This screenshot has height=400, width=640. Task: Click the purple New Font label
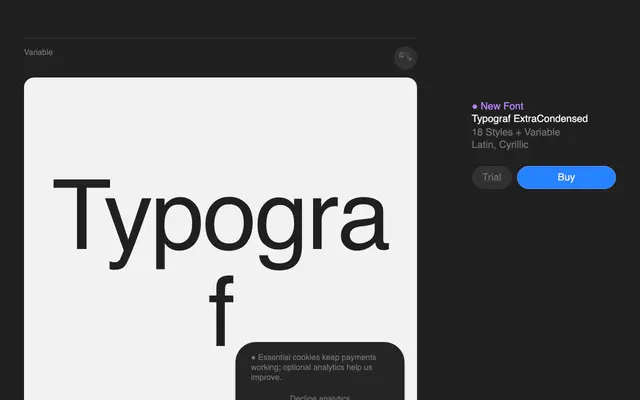click(x=498, y=106)
